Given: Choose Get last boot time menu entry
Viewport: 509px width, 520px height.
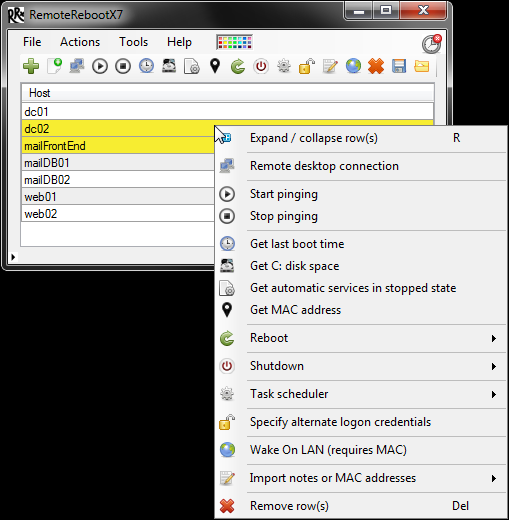Looking at the screenshot, I should 297,244.
